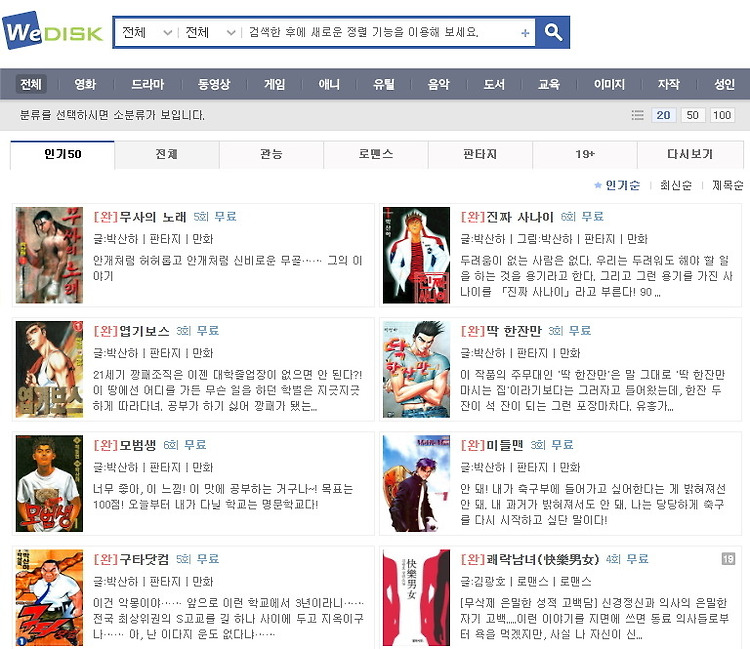
Task: Sort by 인기순
Action: click(622, 185)
